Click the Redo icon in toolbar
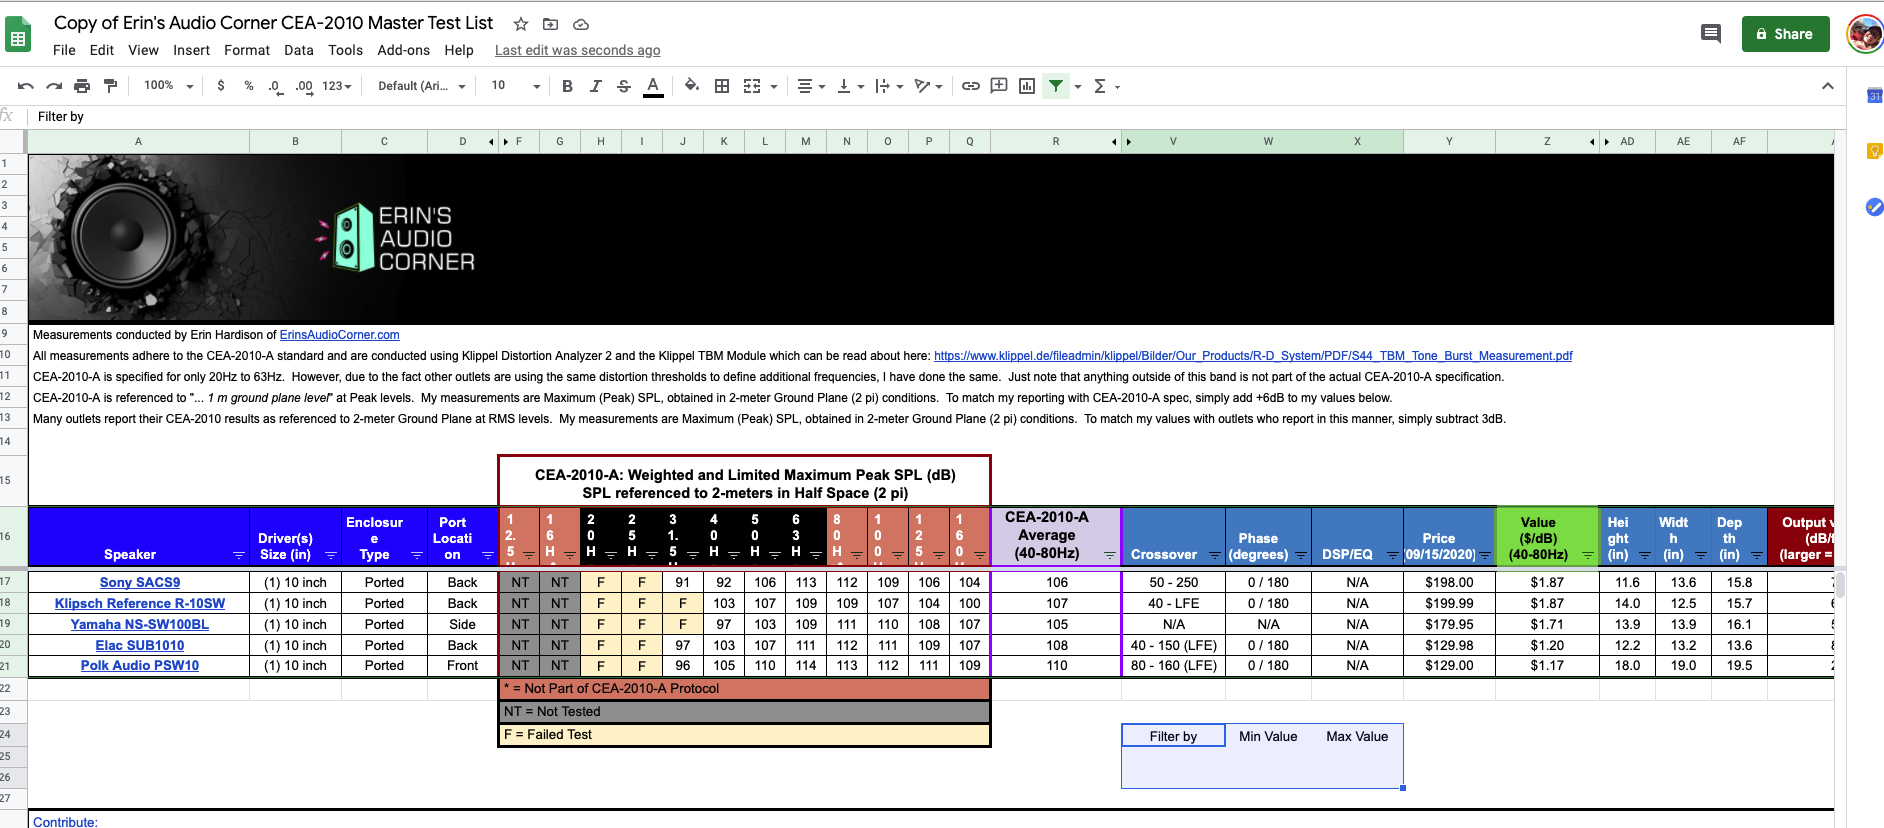Screen dimensions: 1884x828 coord(54,86)
